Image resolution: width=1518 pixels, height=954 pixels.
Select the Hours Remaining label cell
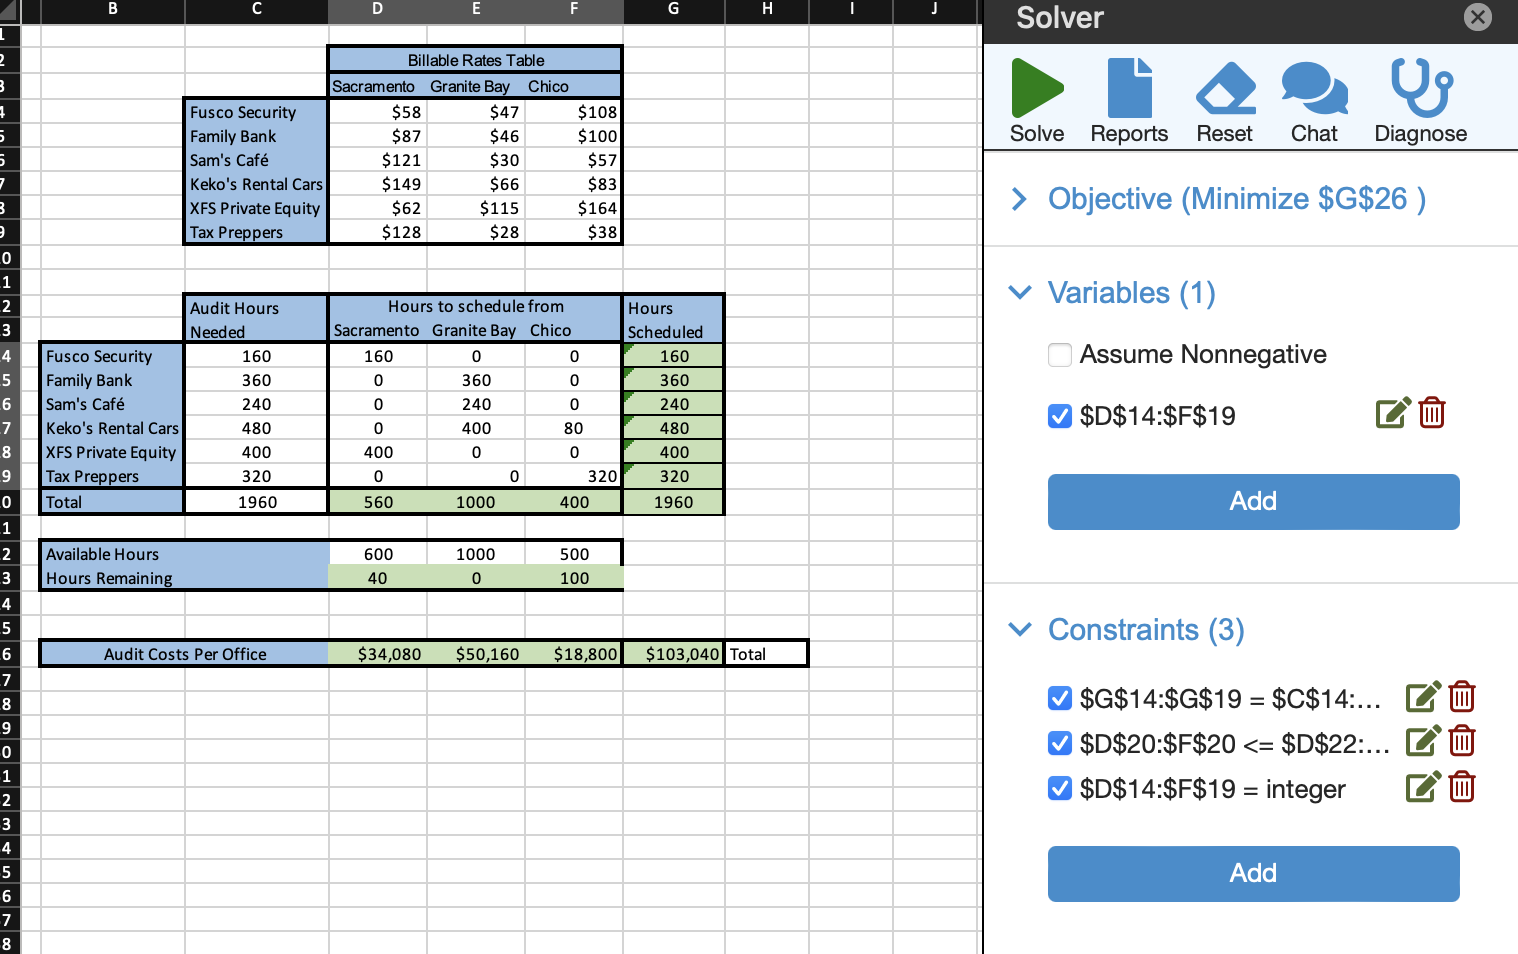[x=185, y=578]
